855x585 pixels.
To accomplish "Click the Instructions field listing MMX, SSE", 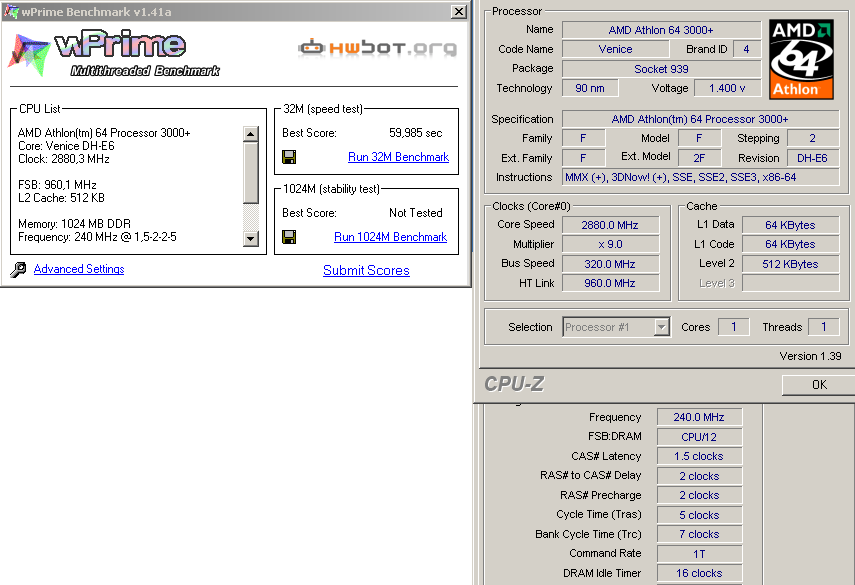I will click(700, 177).
